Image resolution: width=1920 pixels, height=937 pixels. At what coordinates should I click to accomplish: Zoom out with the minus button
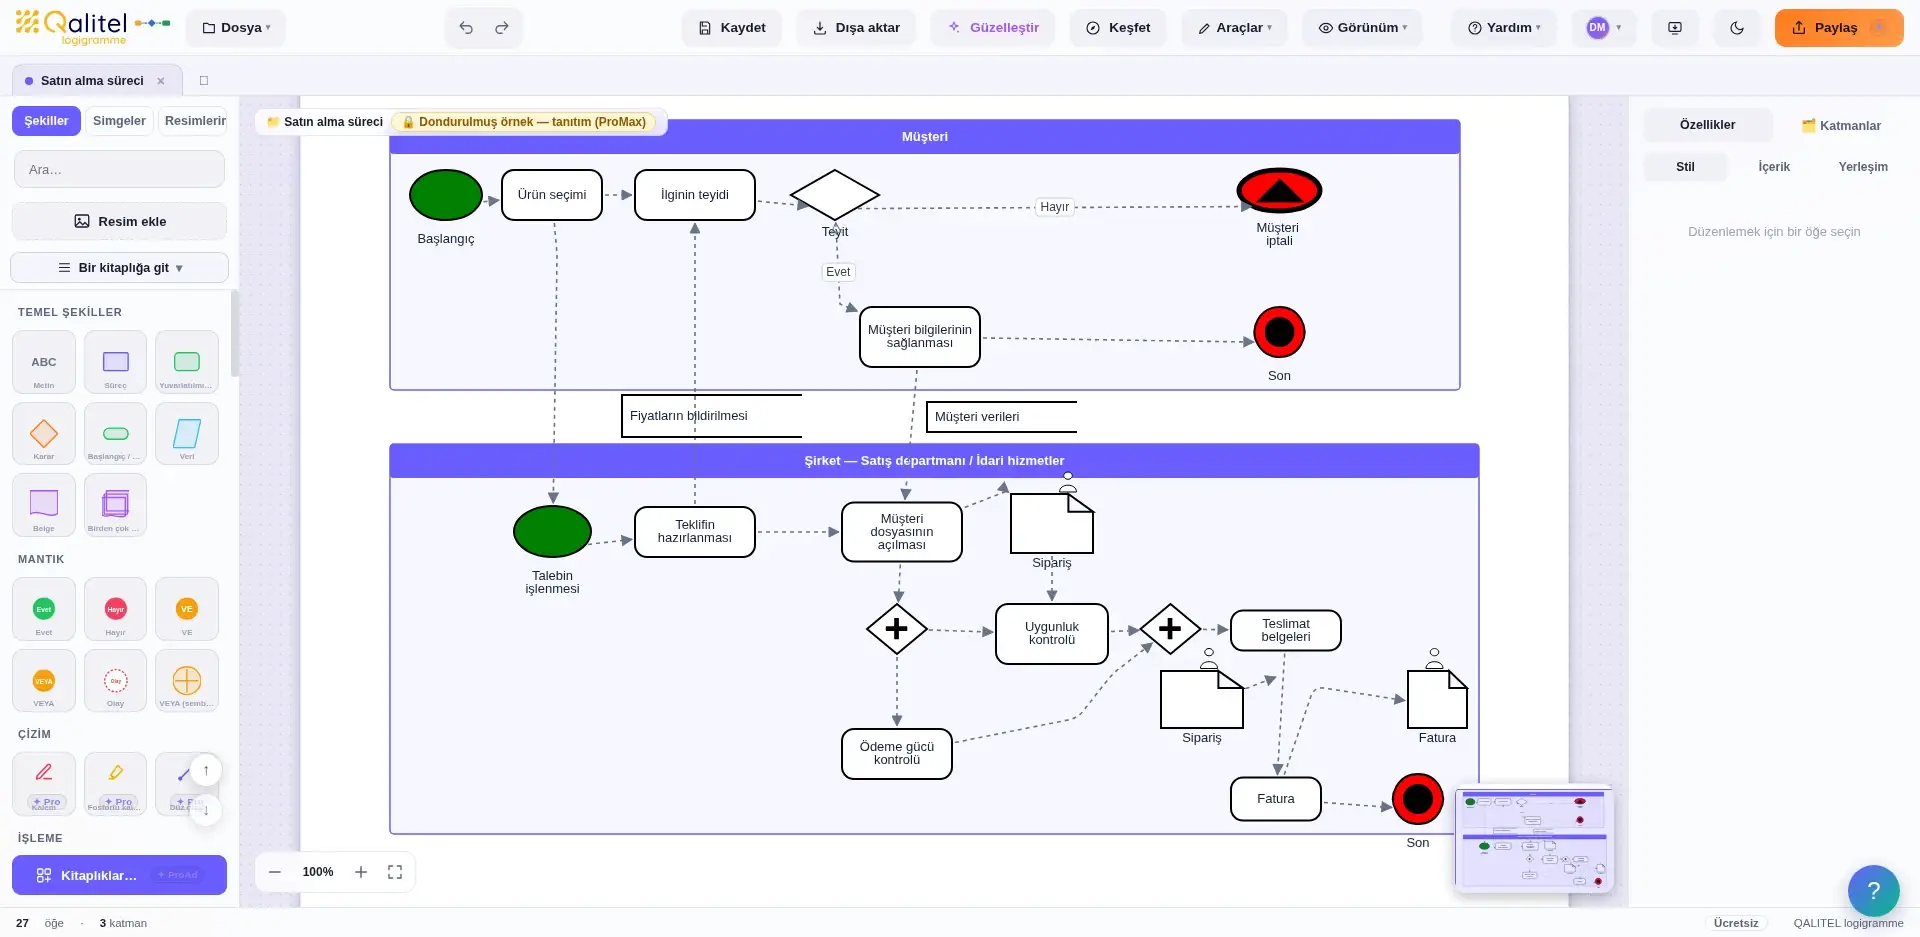[275, 872]
